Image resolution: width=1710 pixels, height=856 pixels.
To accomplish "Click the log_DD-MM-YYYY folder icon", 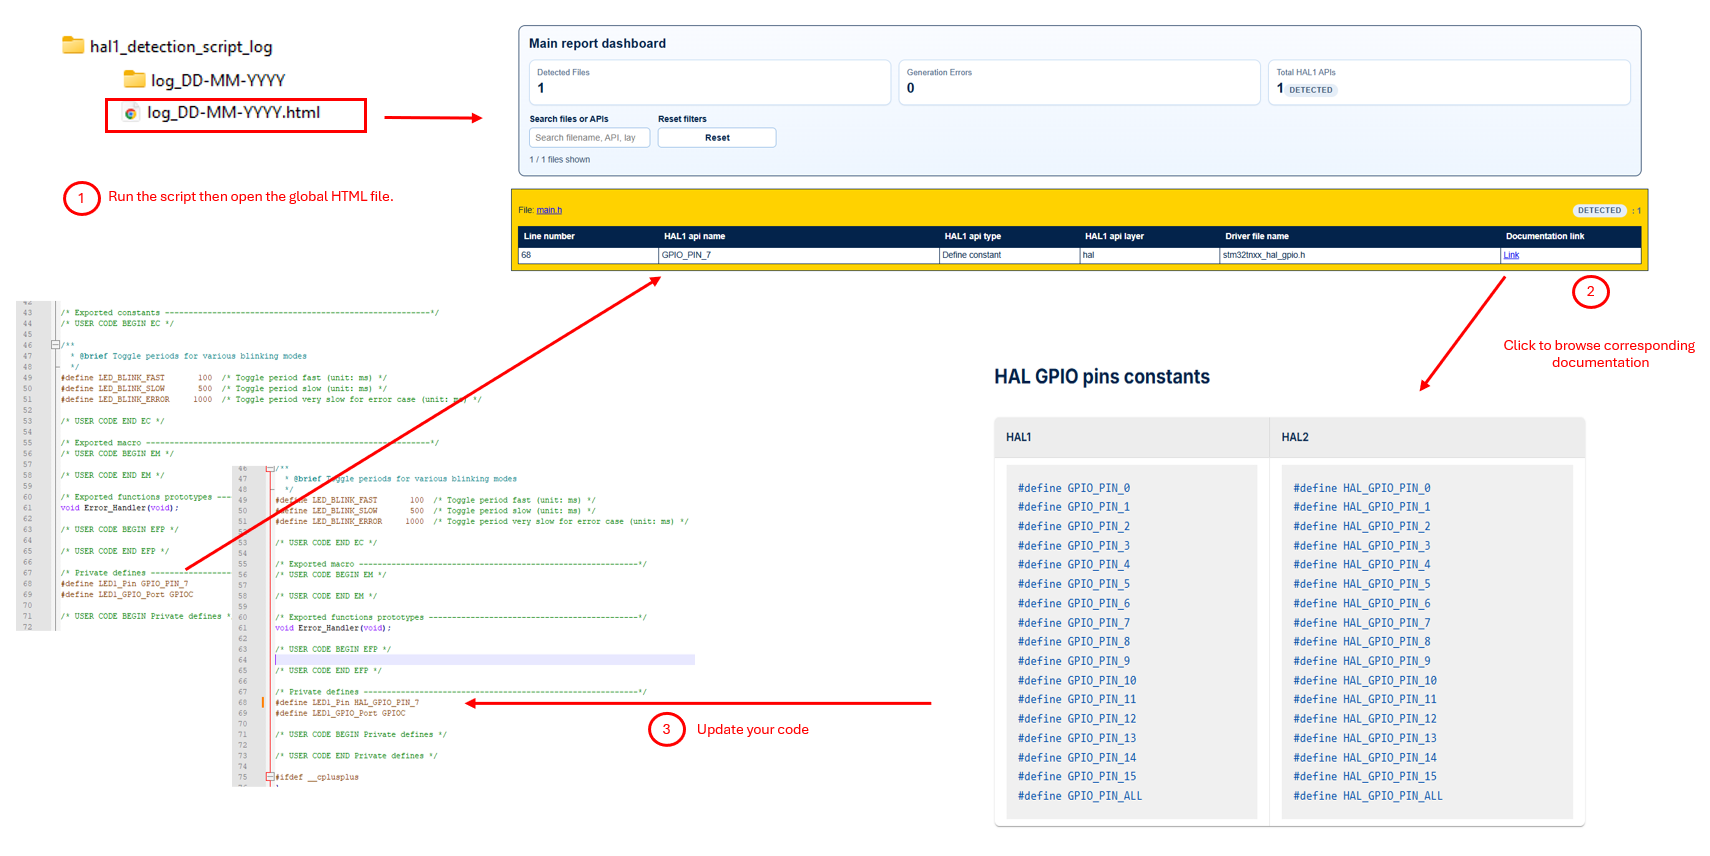I will 134,79.
